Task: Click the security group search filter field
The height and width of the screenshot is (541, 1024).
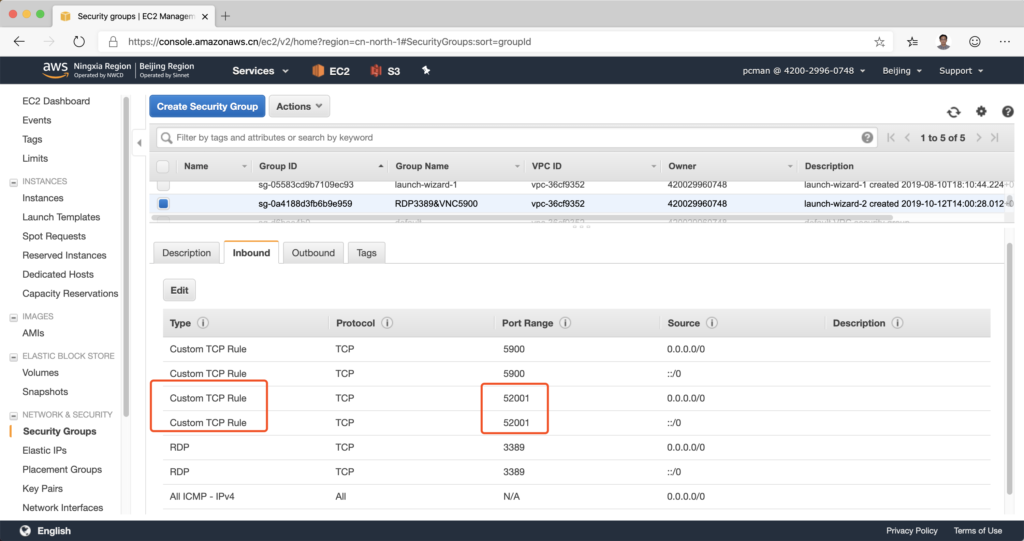Action: point(515,138)
